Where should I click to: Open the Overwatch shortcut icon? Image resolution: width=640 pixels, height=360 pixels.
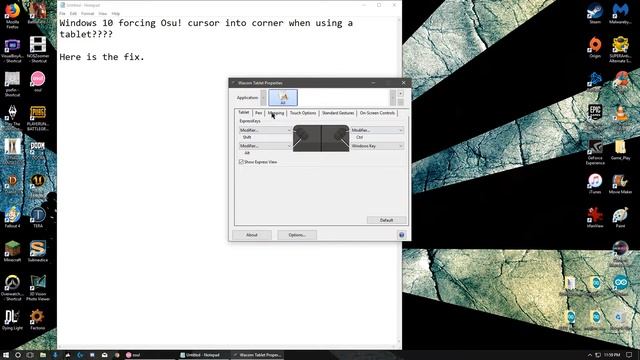(12, 288)
